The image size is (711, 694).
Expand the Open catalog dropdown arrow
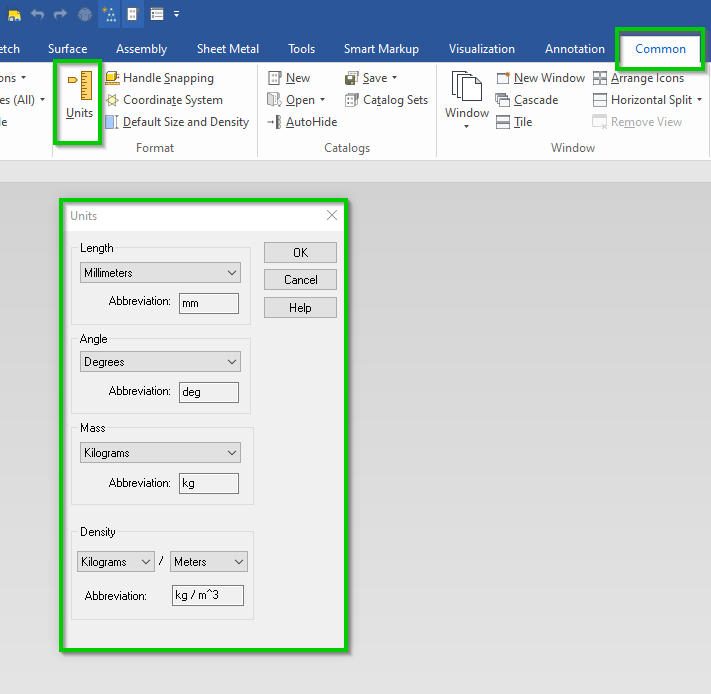(322, 100)
